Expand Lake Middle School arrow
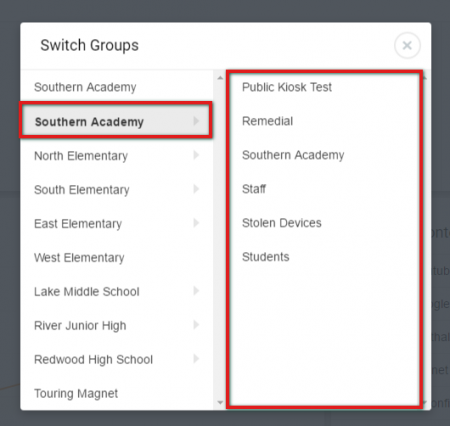 coord(196,291)
